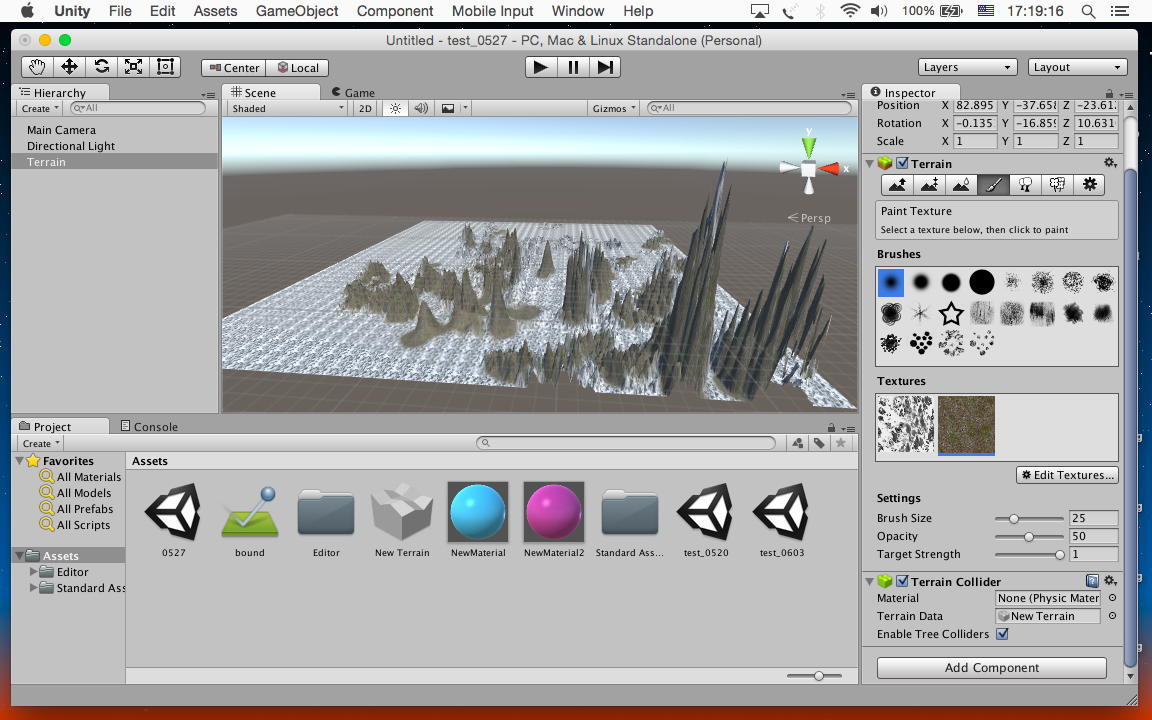Click the Add Component button
Image resolution: width=1152 pixels, height=720 pixels.
tap(991, 668)
